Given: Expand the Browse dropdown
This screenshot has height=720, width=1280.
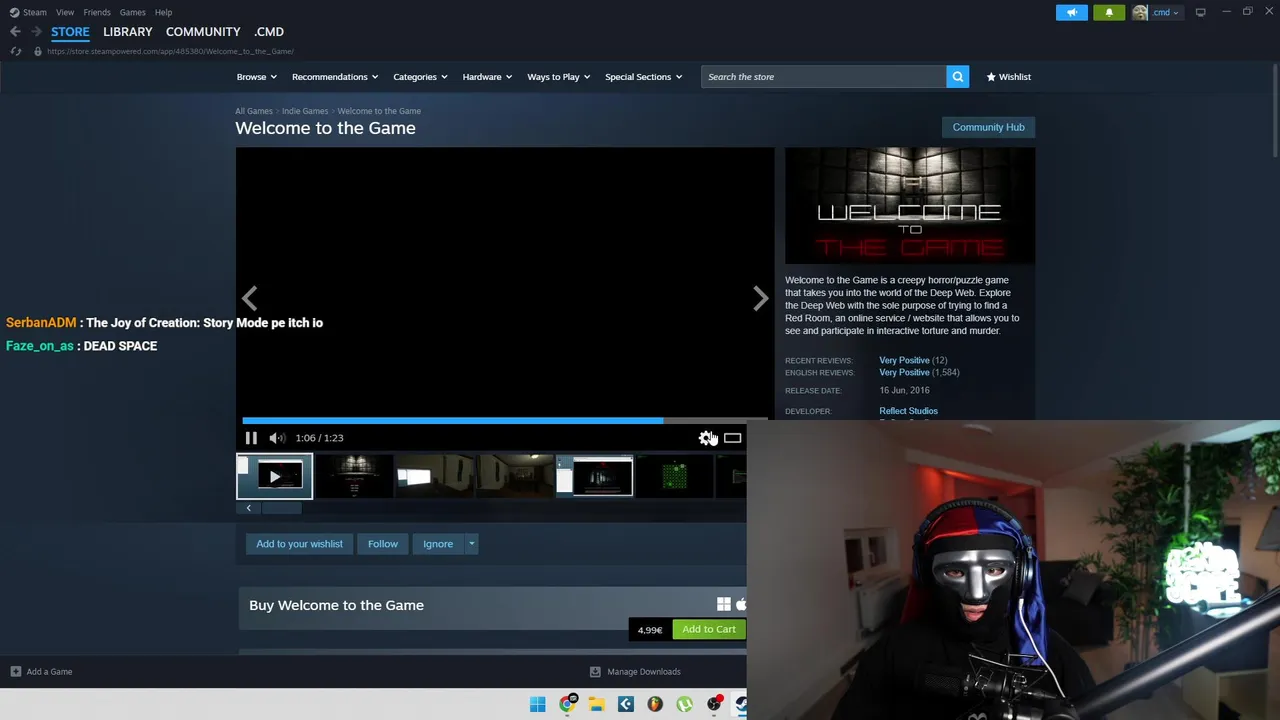Looking at the screenshot, I should (x=257, y=77).
